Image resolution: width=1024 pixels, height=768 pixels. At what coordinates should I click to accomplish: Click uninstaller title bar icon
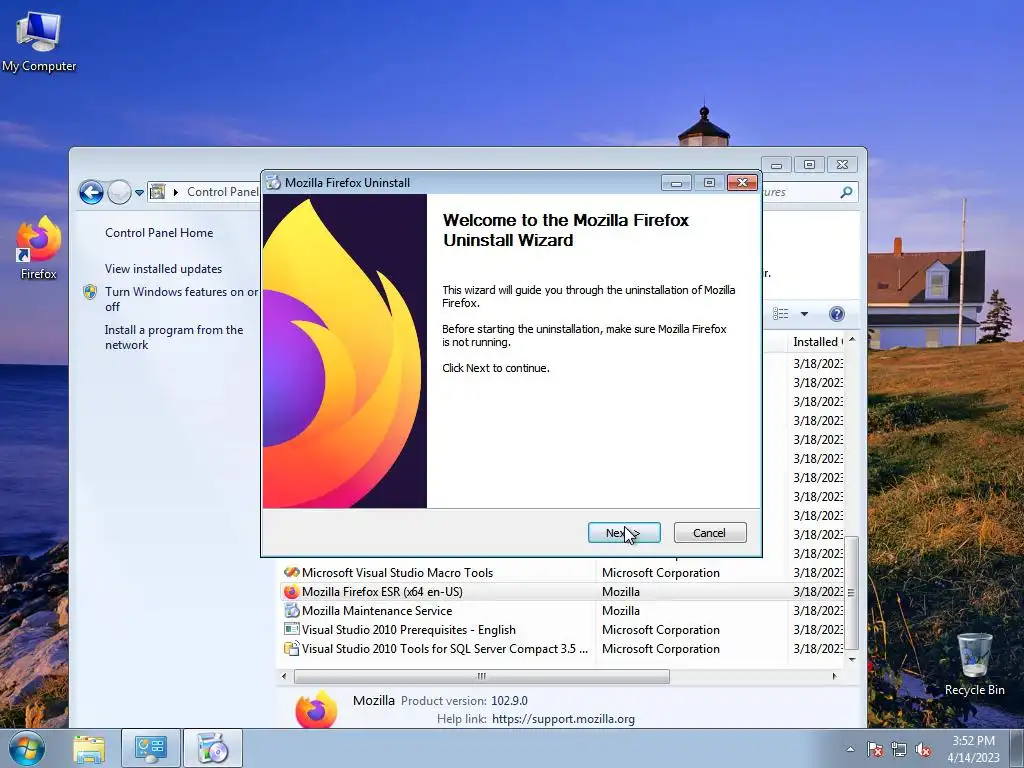point(274,183)
